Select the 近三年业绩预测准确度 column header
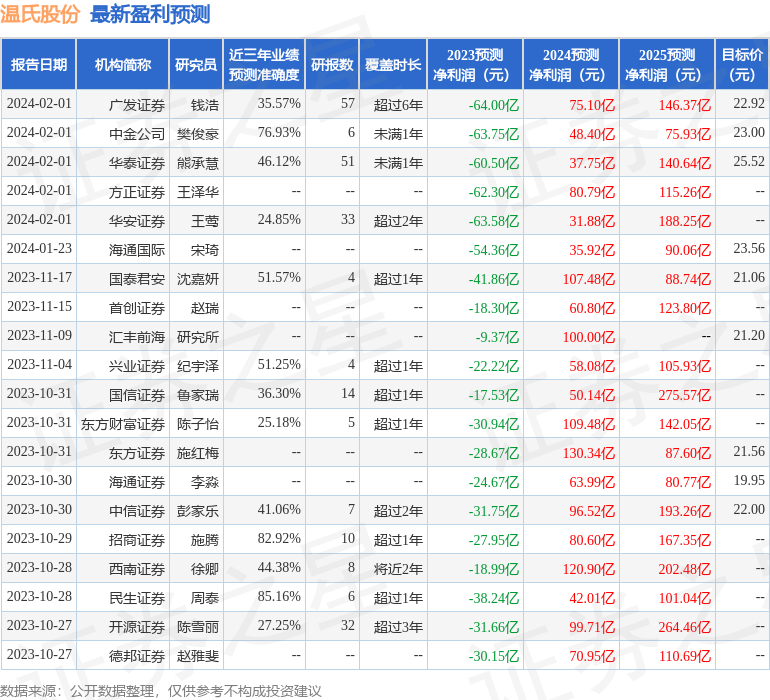This screenshot has width=770, height=700. pos(264,64)
